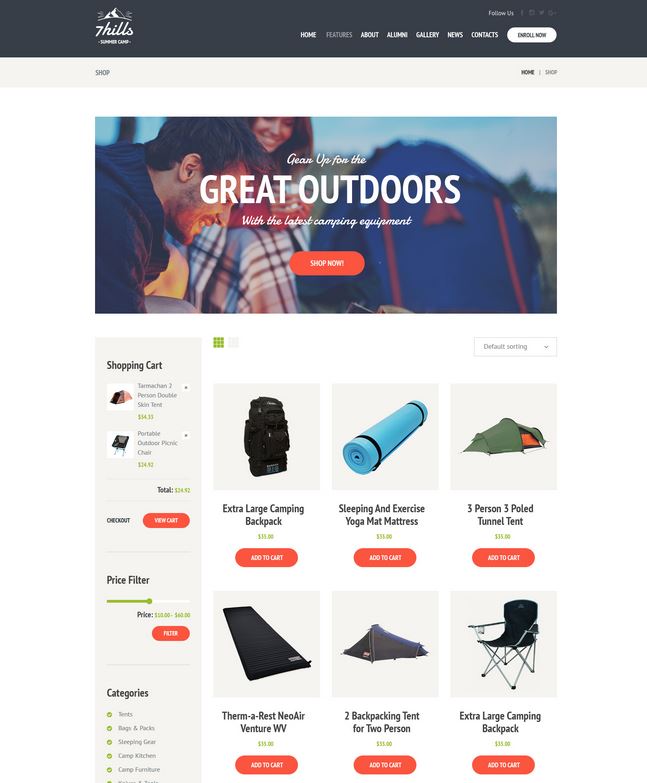The image size is (647, 783).
Task: Click the price filter slider handle
Action: (149, 601)
